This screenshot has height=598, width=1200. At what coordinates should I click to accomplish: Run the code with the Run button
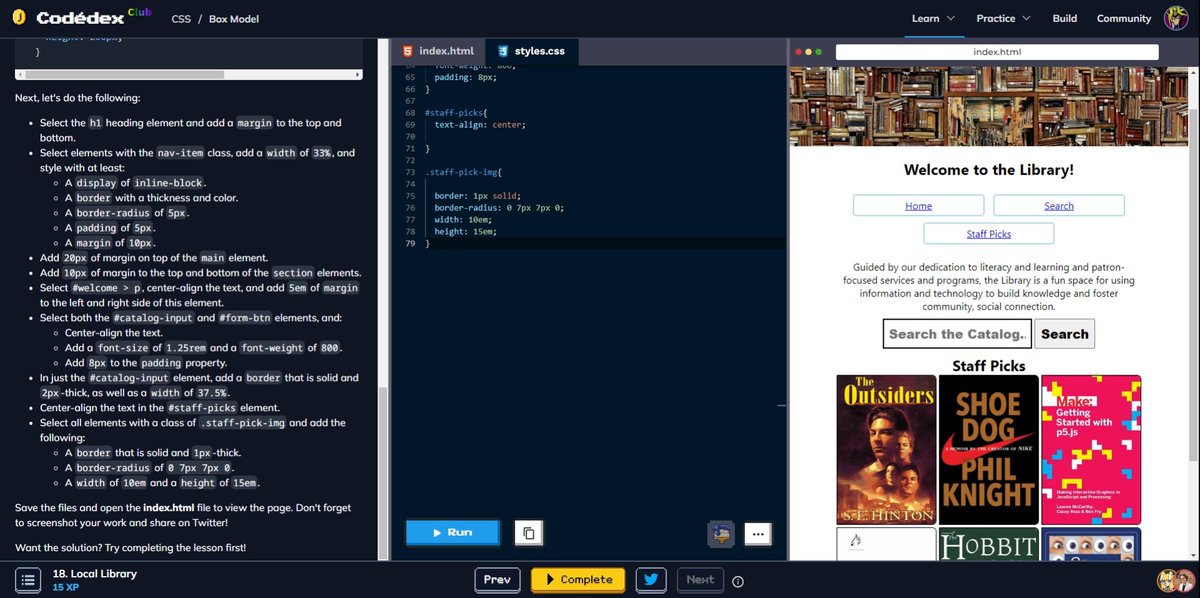[x=452, y=532]
